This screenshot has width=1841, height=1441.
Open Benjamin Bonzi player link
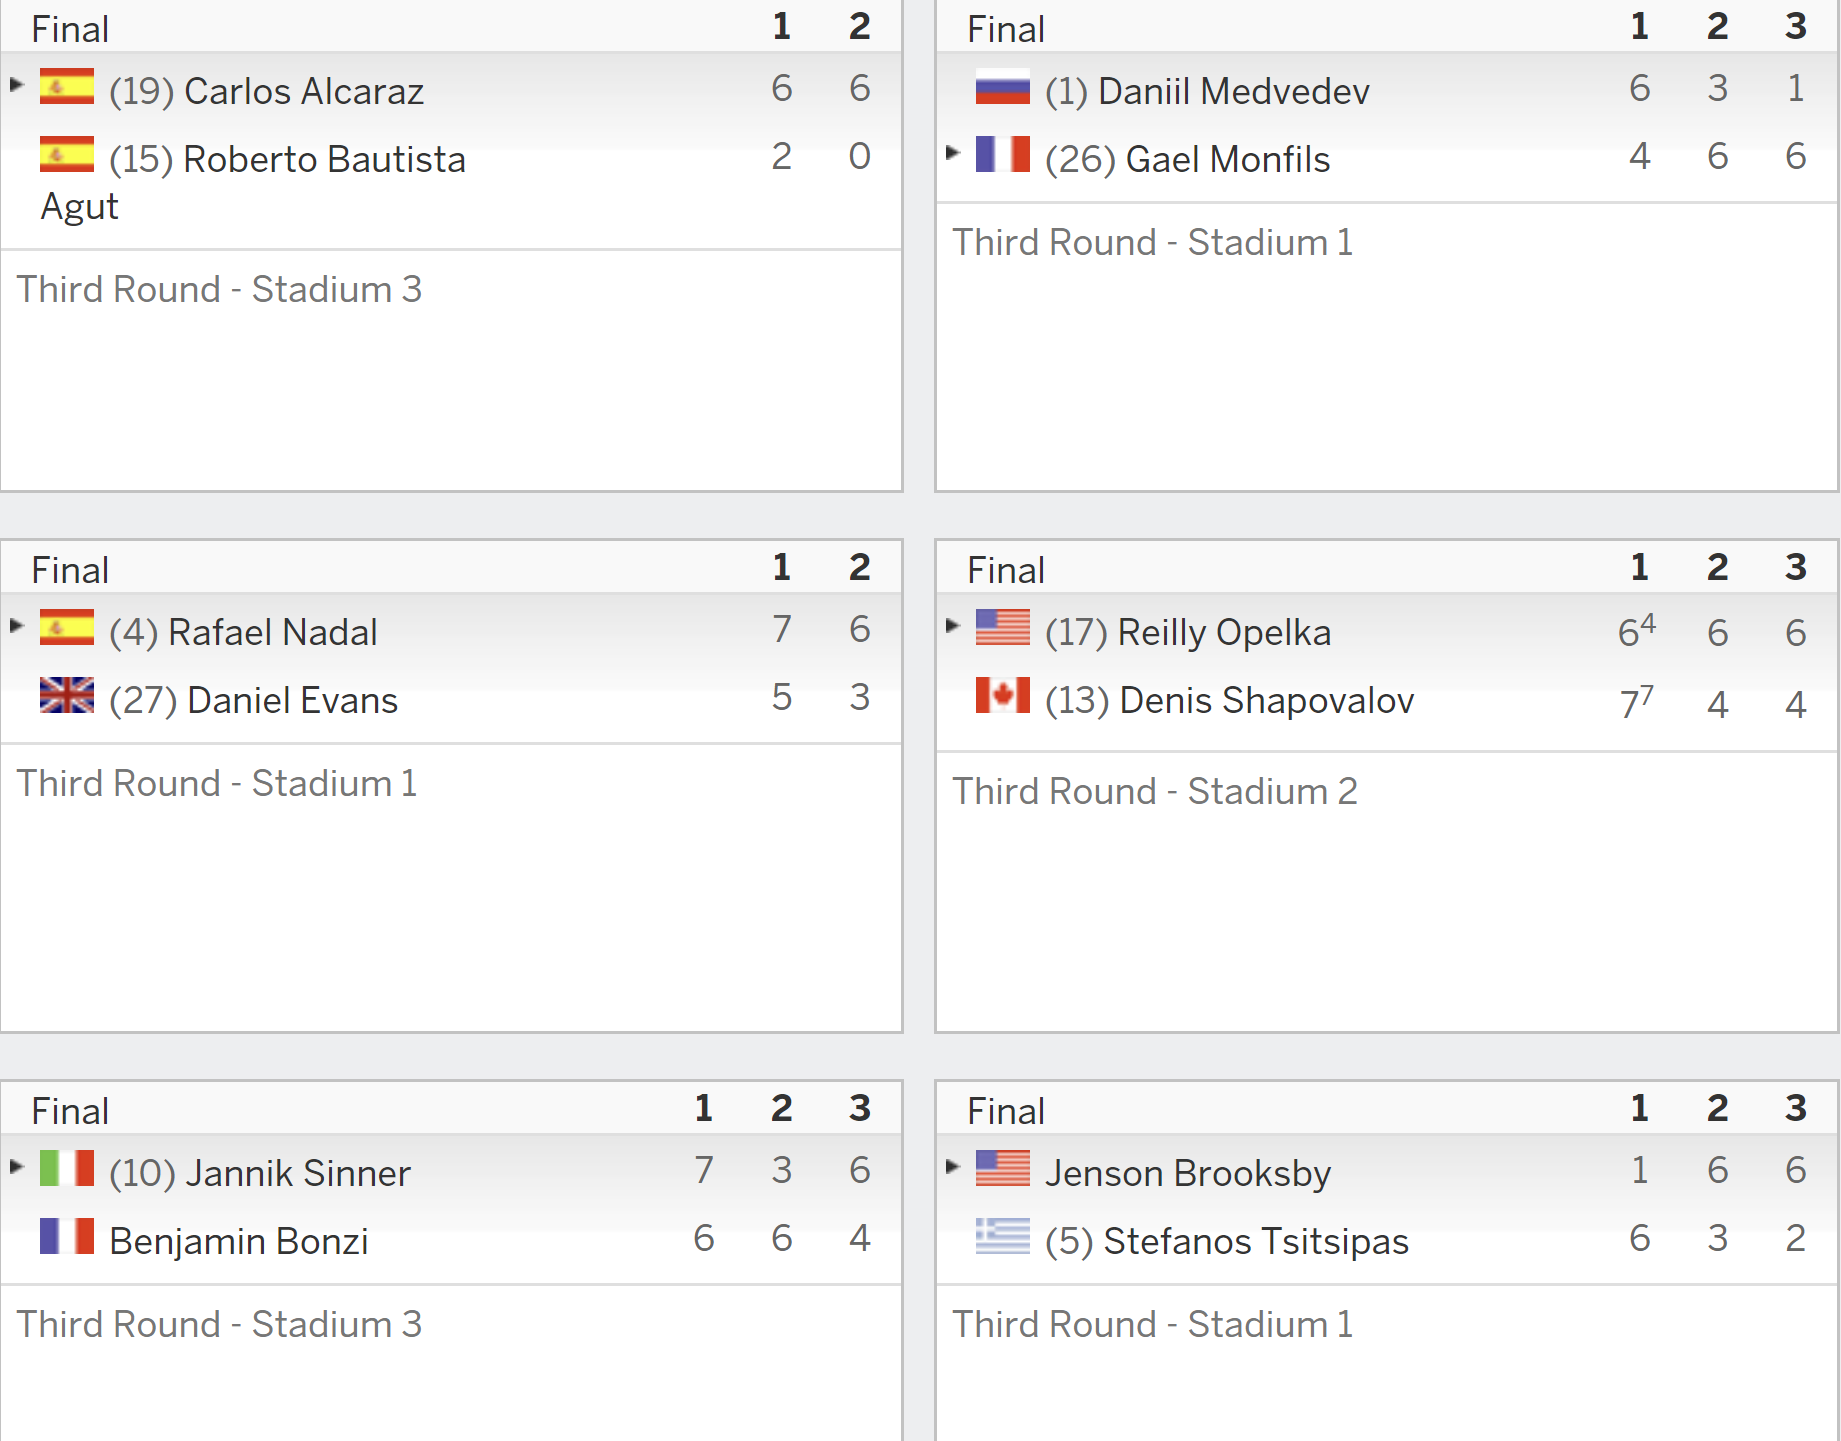(239, 1241)
